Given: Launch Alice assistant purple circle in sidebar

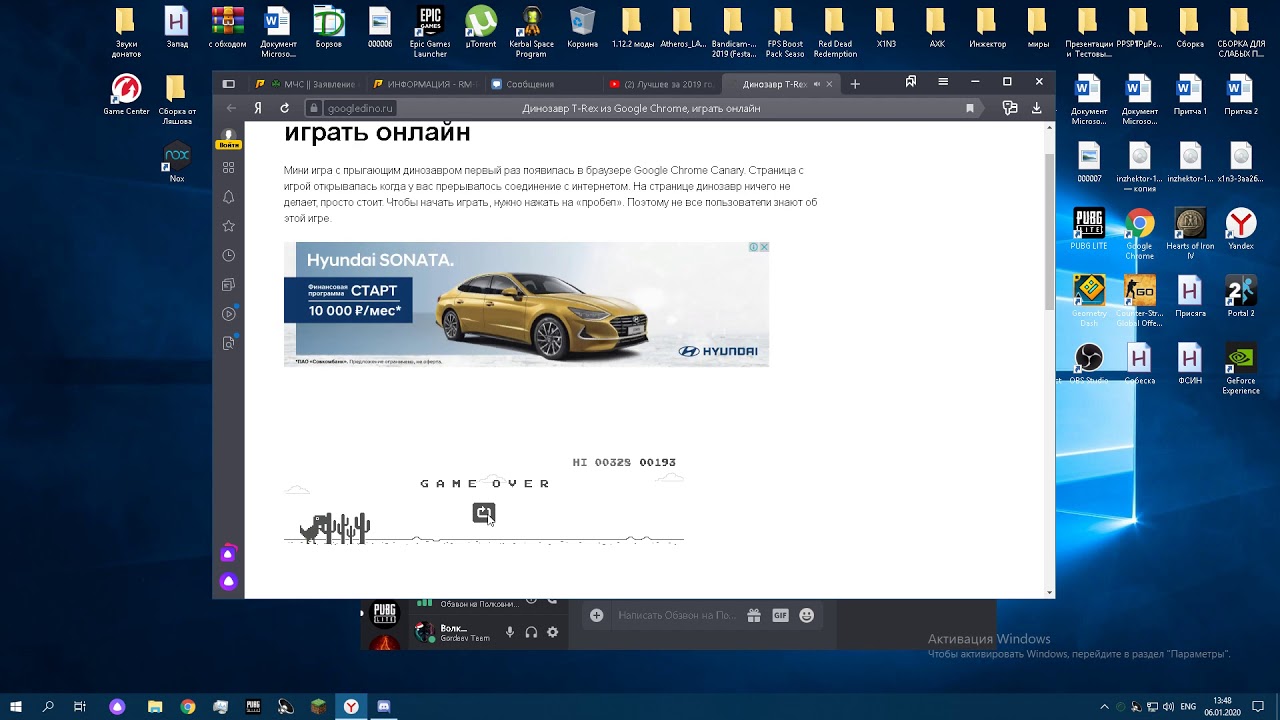Looking at the screenshot, I should tap(229, 581).
